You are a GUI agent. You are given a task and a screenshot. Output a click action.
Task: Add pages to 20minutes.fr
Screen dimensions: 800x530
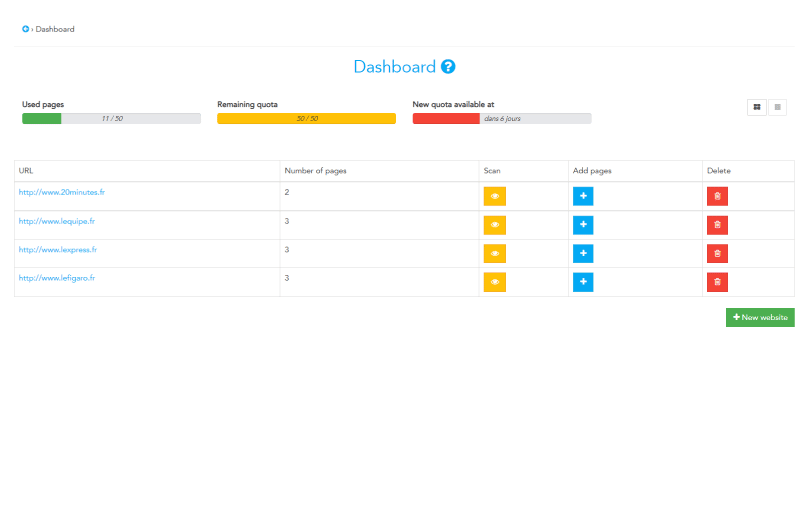tap(583, 196)
